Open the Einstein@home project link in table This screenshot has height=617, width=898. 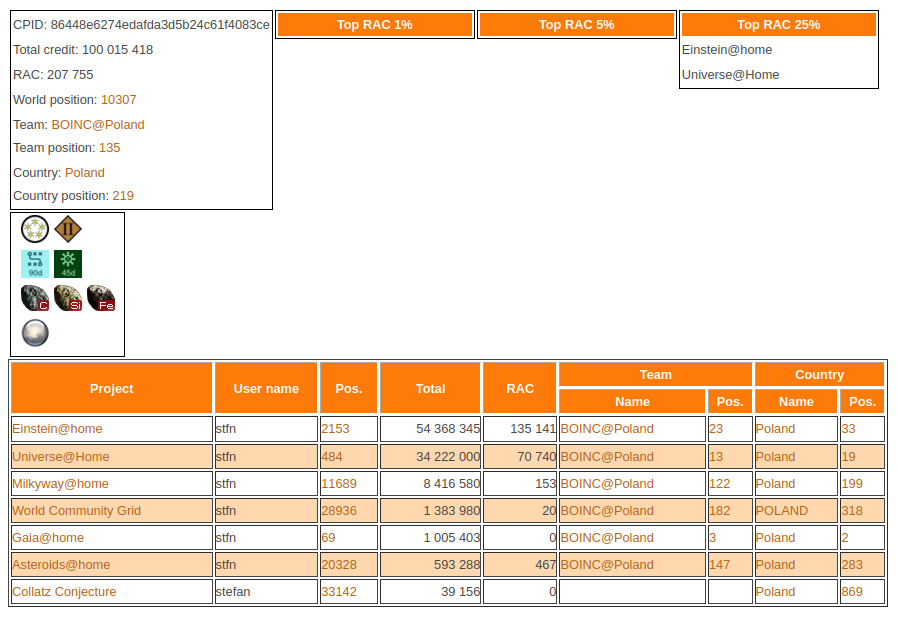point(57,429)
